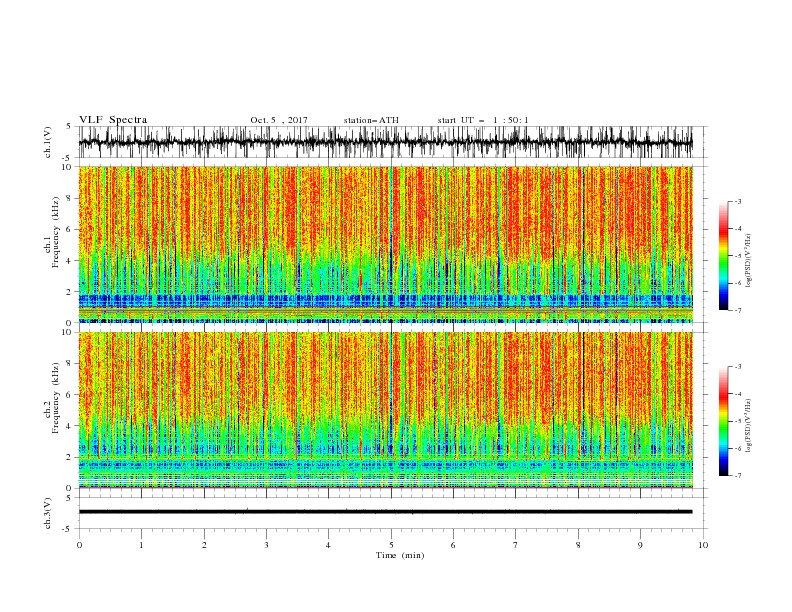
Task: Click the "Time (min)" axis label
Action: pos(400,555)
